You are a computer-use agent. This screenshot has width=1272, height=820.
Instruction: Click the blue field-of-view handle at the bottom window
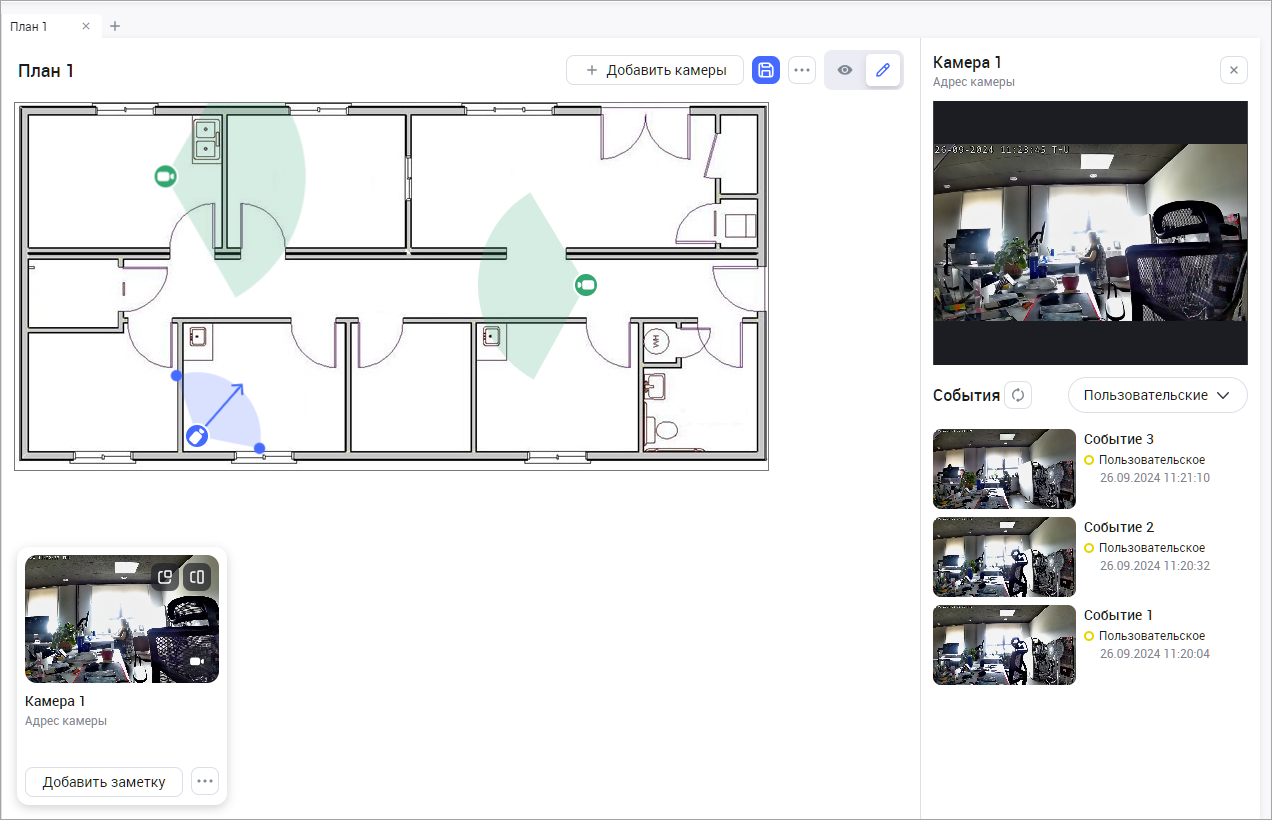[x=259, y=448]
